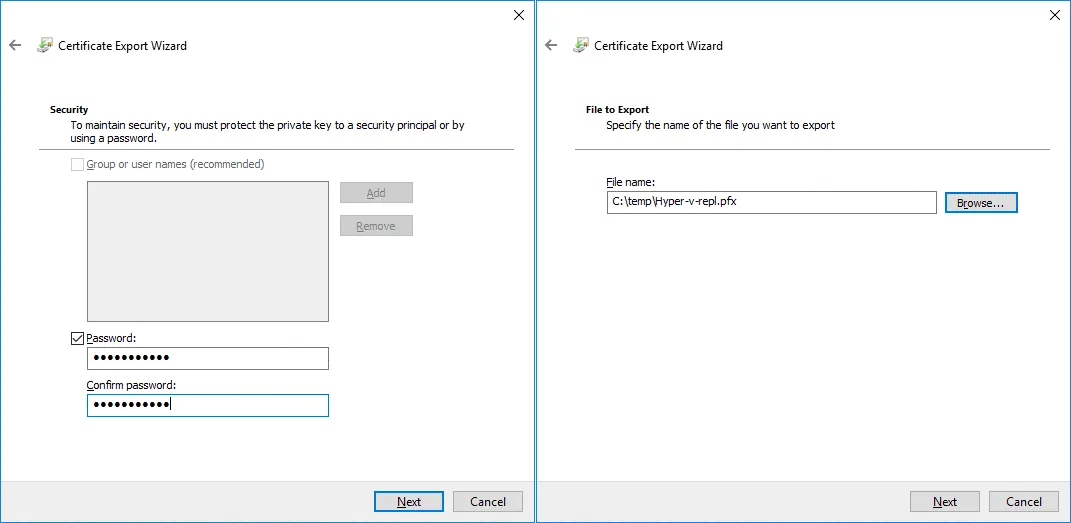The width and height of the screenshot is (1071, 523).
Task: Cancel the wizard from the Security page
Action: click(488, 502)
